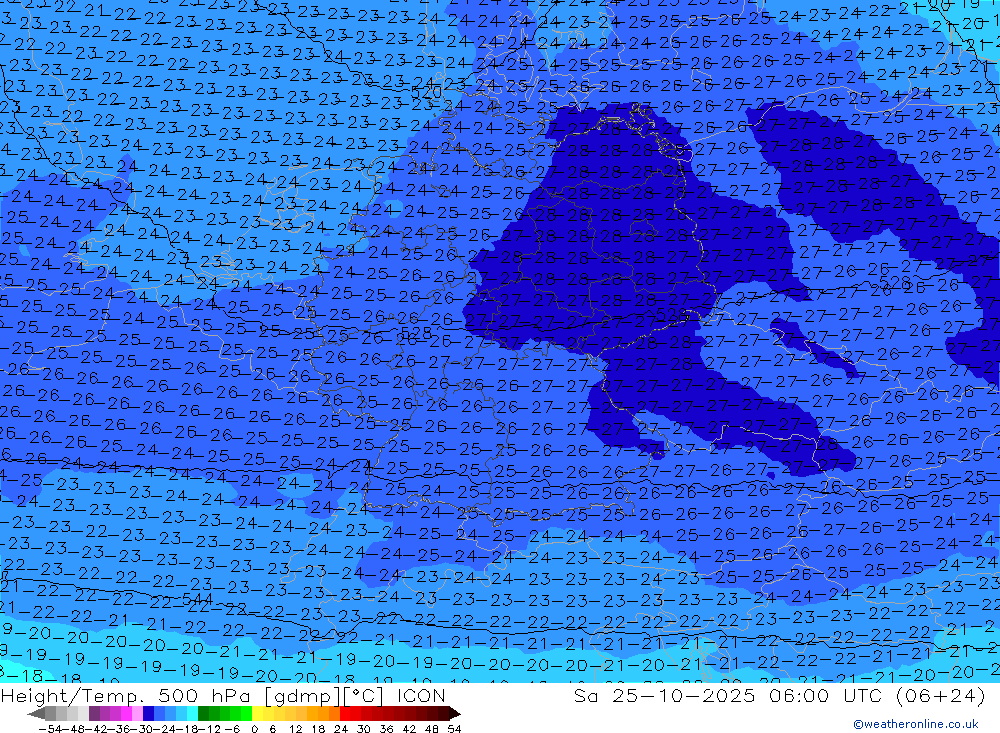1000x733 pixels.
Task: Click the pure red legend swatch at 24
Action: pos(345,713)
